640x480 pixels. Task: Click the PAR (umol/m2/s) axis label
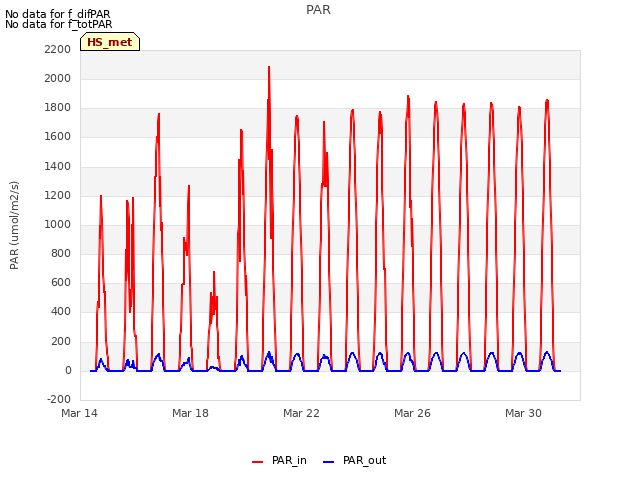click(x=14, y=225)
